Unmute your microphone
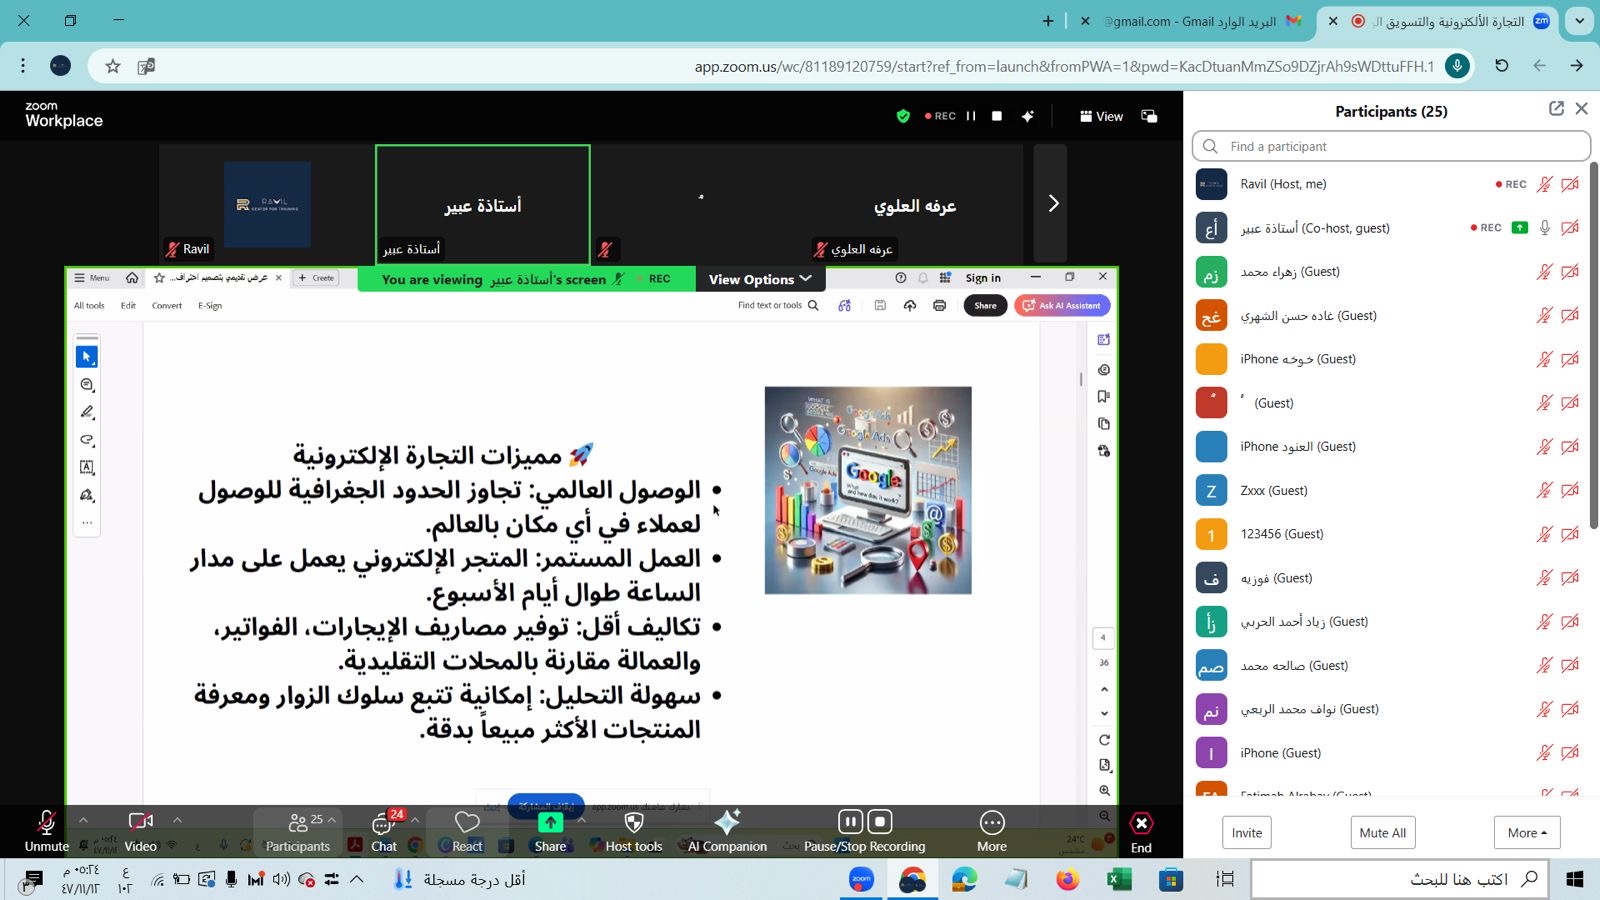 coord(46,831)
